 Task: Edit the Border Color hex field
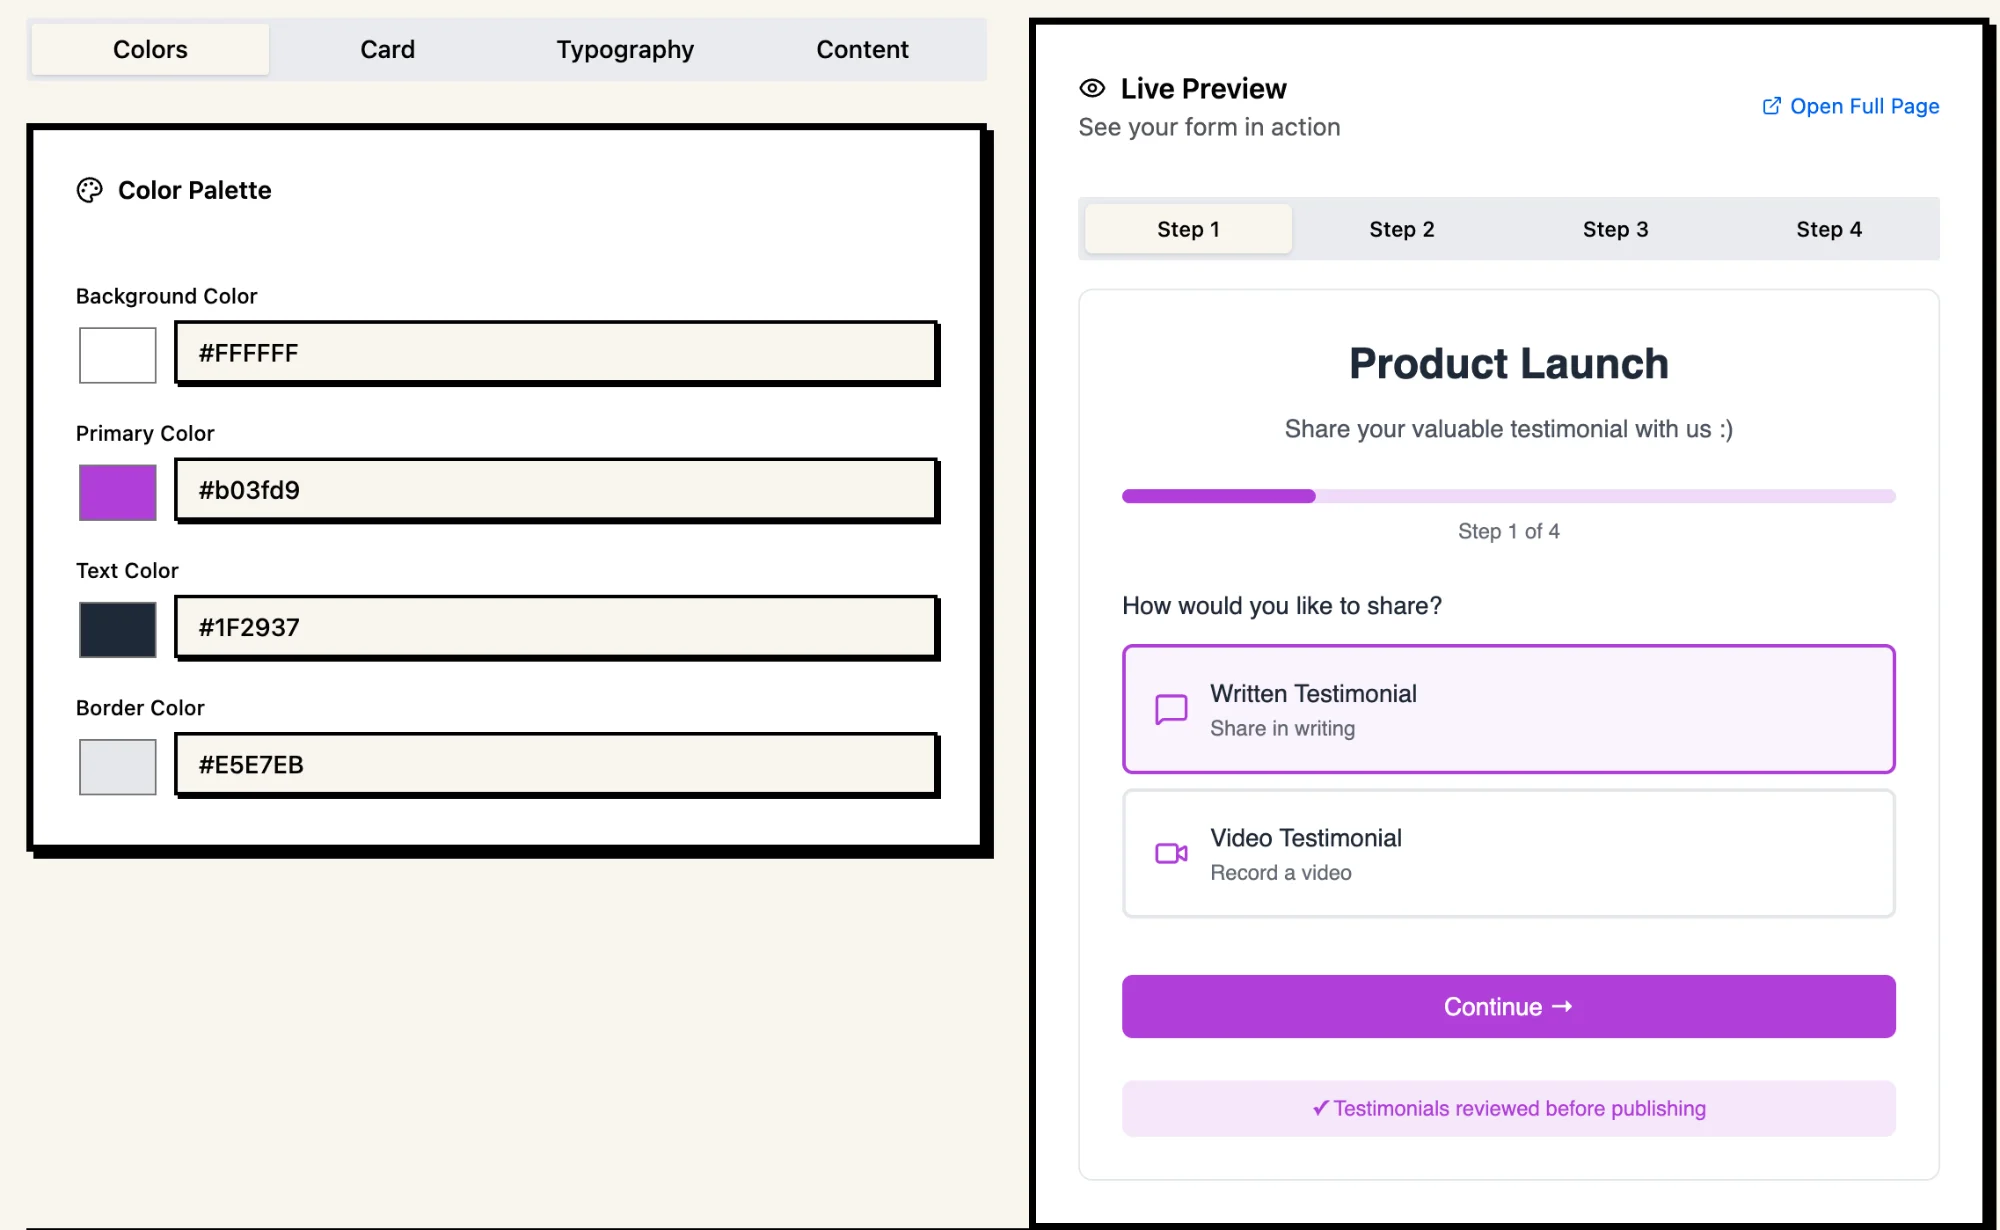tap(556, 765)
